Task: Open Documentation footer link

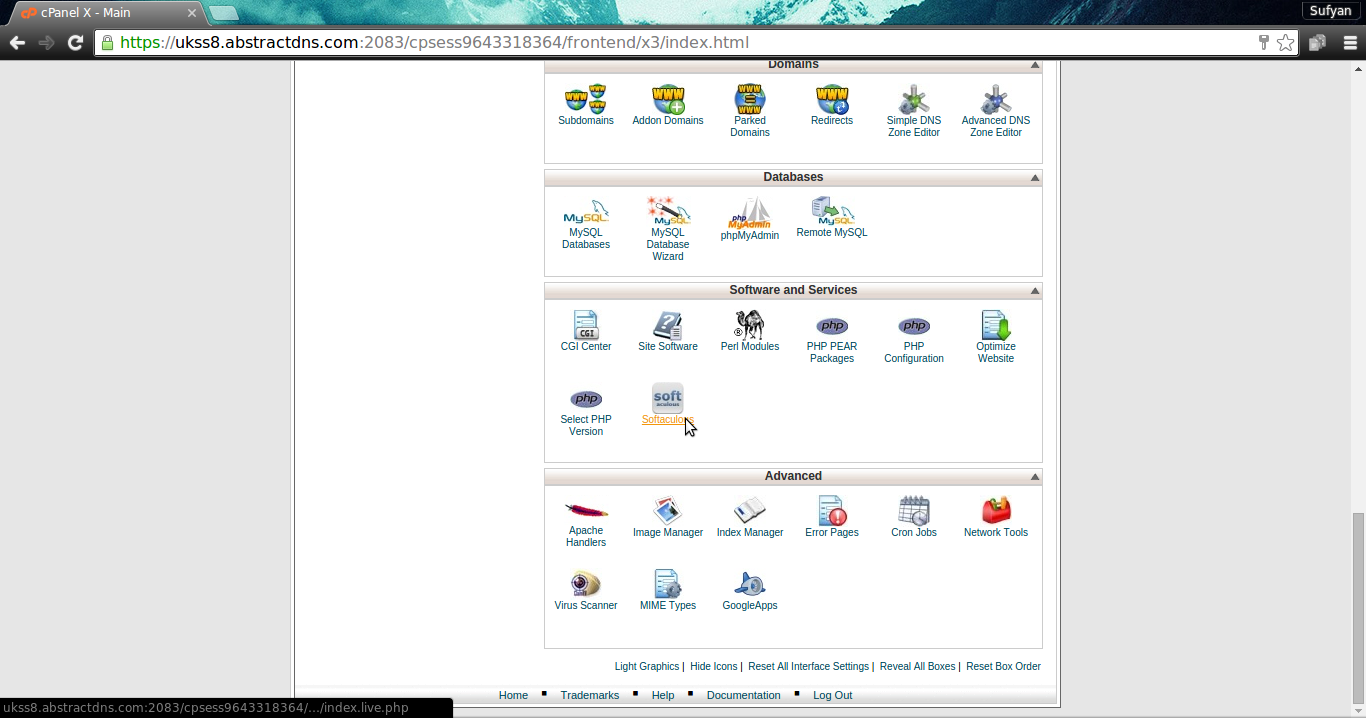Action: click(744, 695)
